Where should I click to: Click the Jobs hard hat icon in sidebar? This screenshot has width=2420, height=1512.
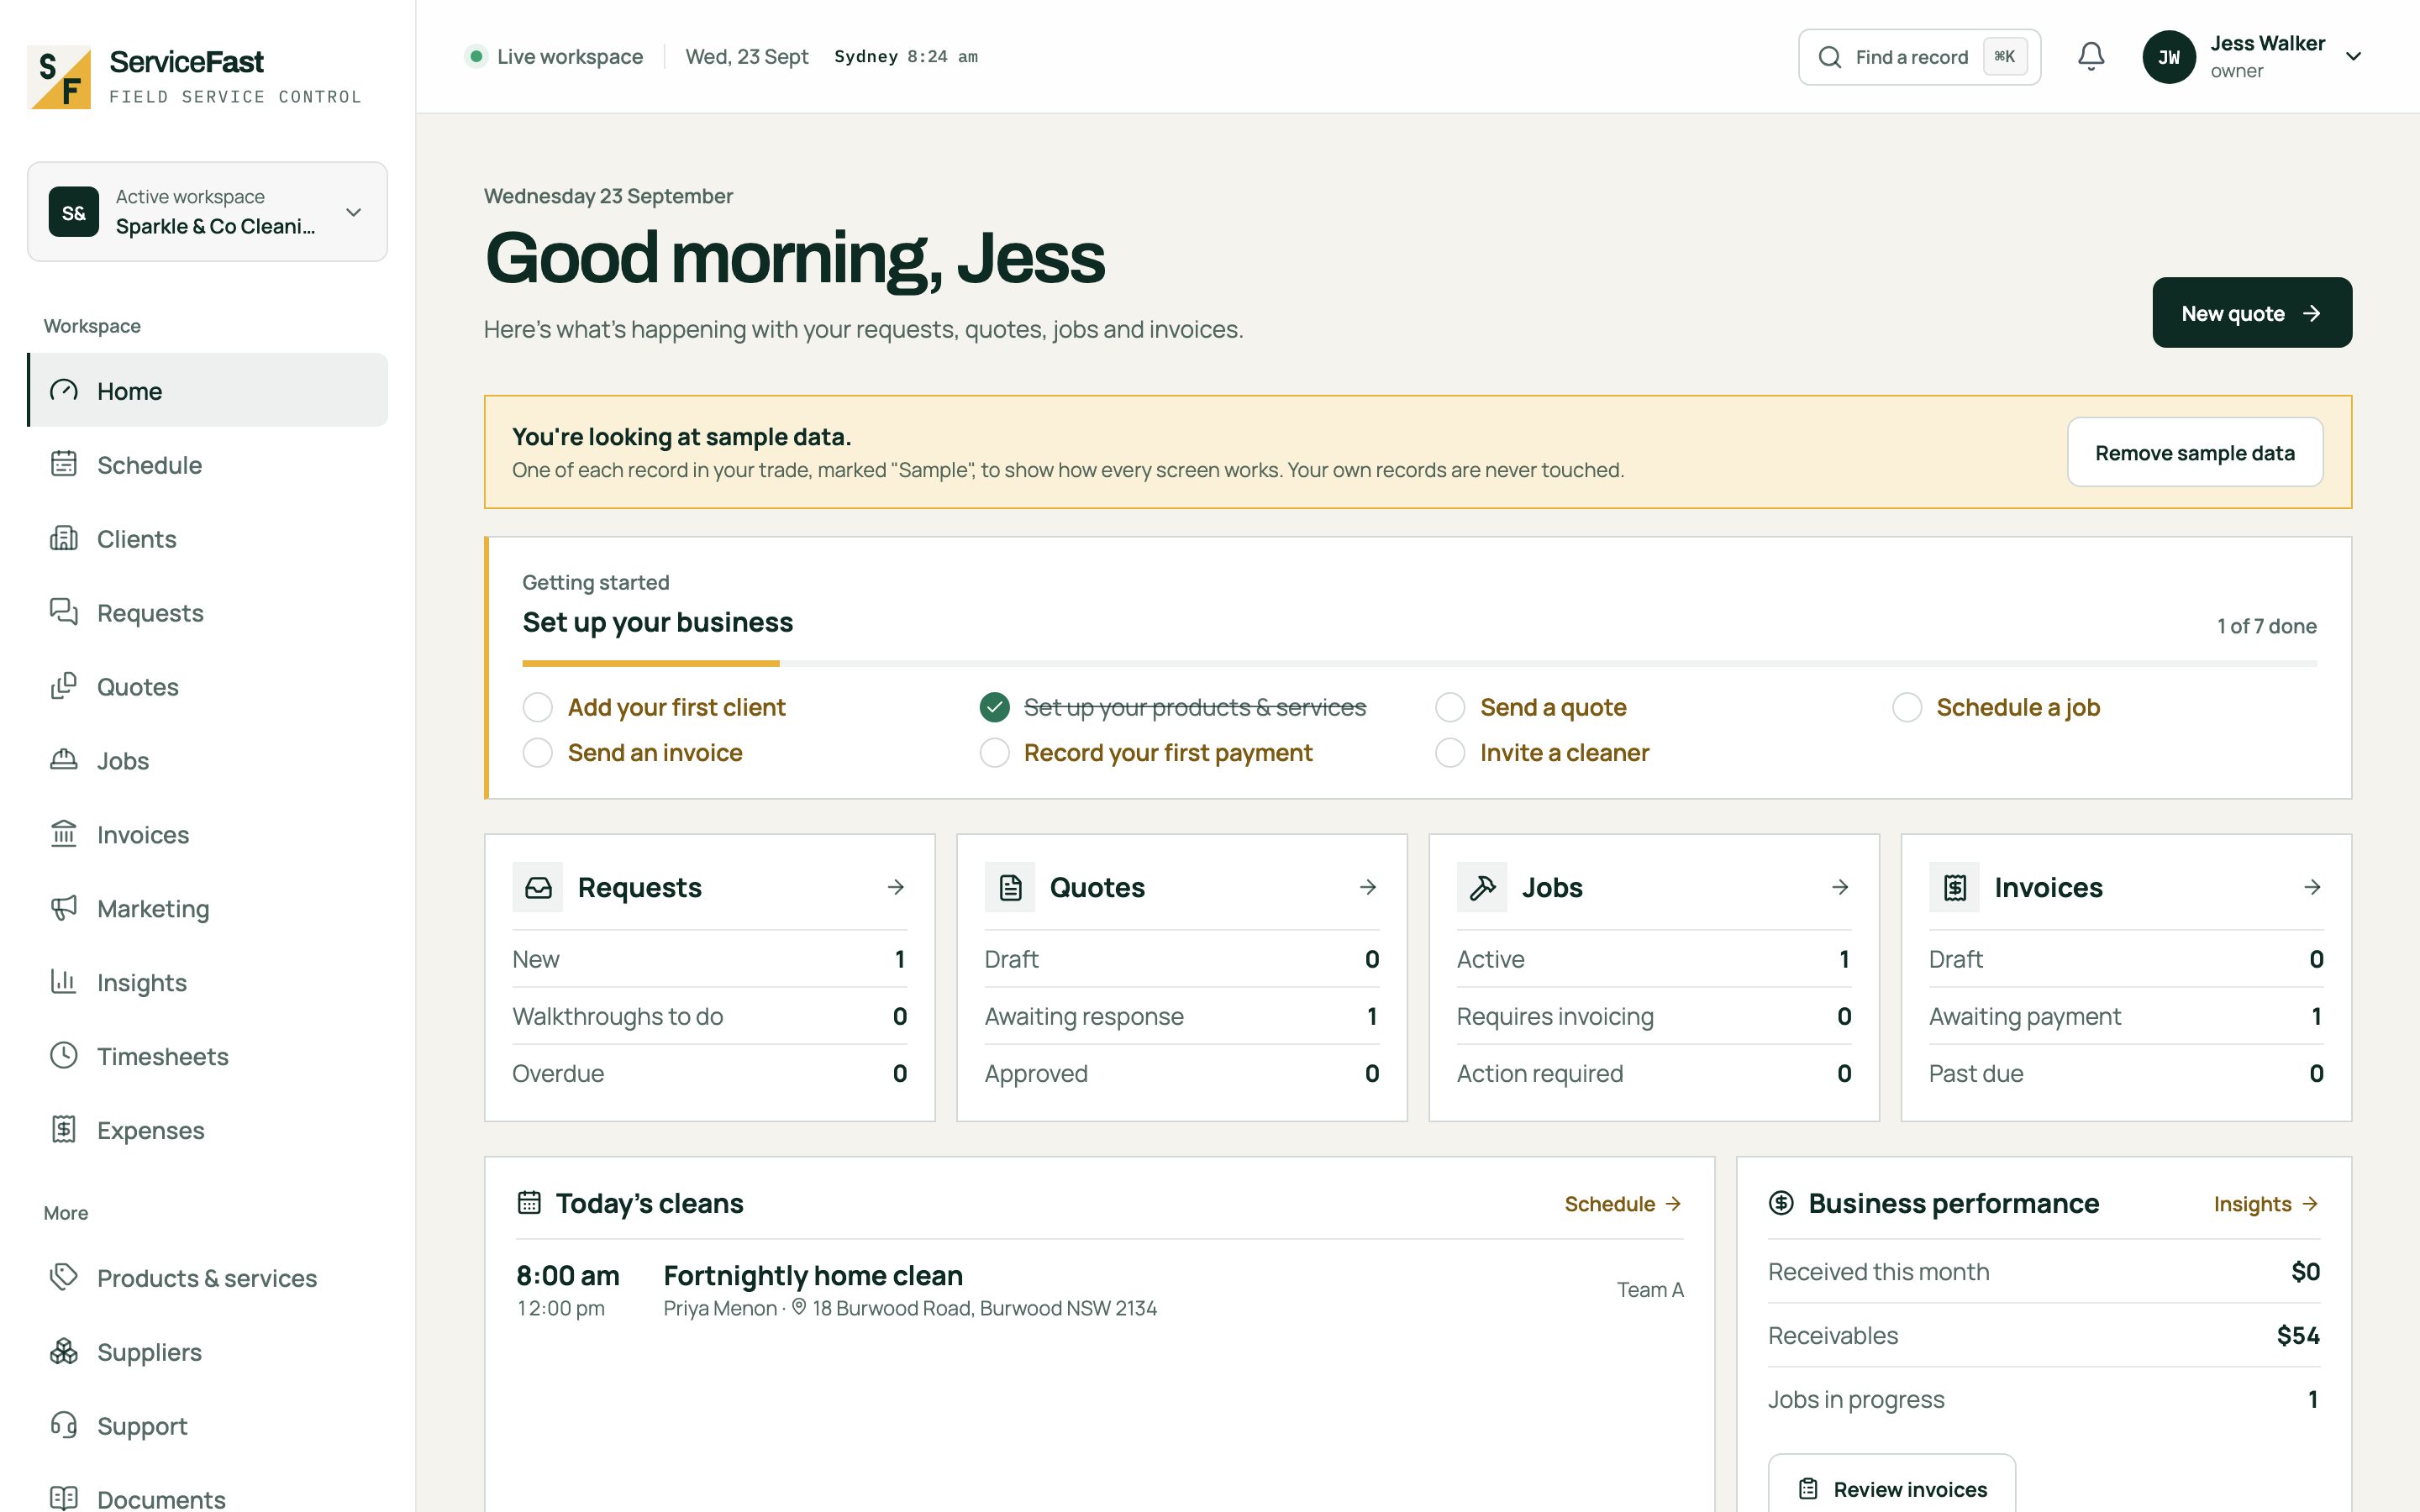[64, 760]
